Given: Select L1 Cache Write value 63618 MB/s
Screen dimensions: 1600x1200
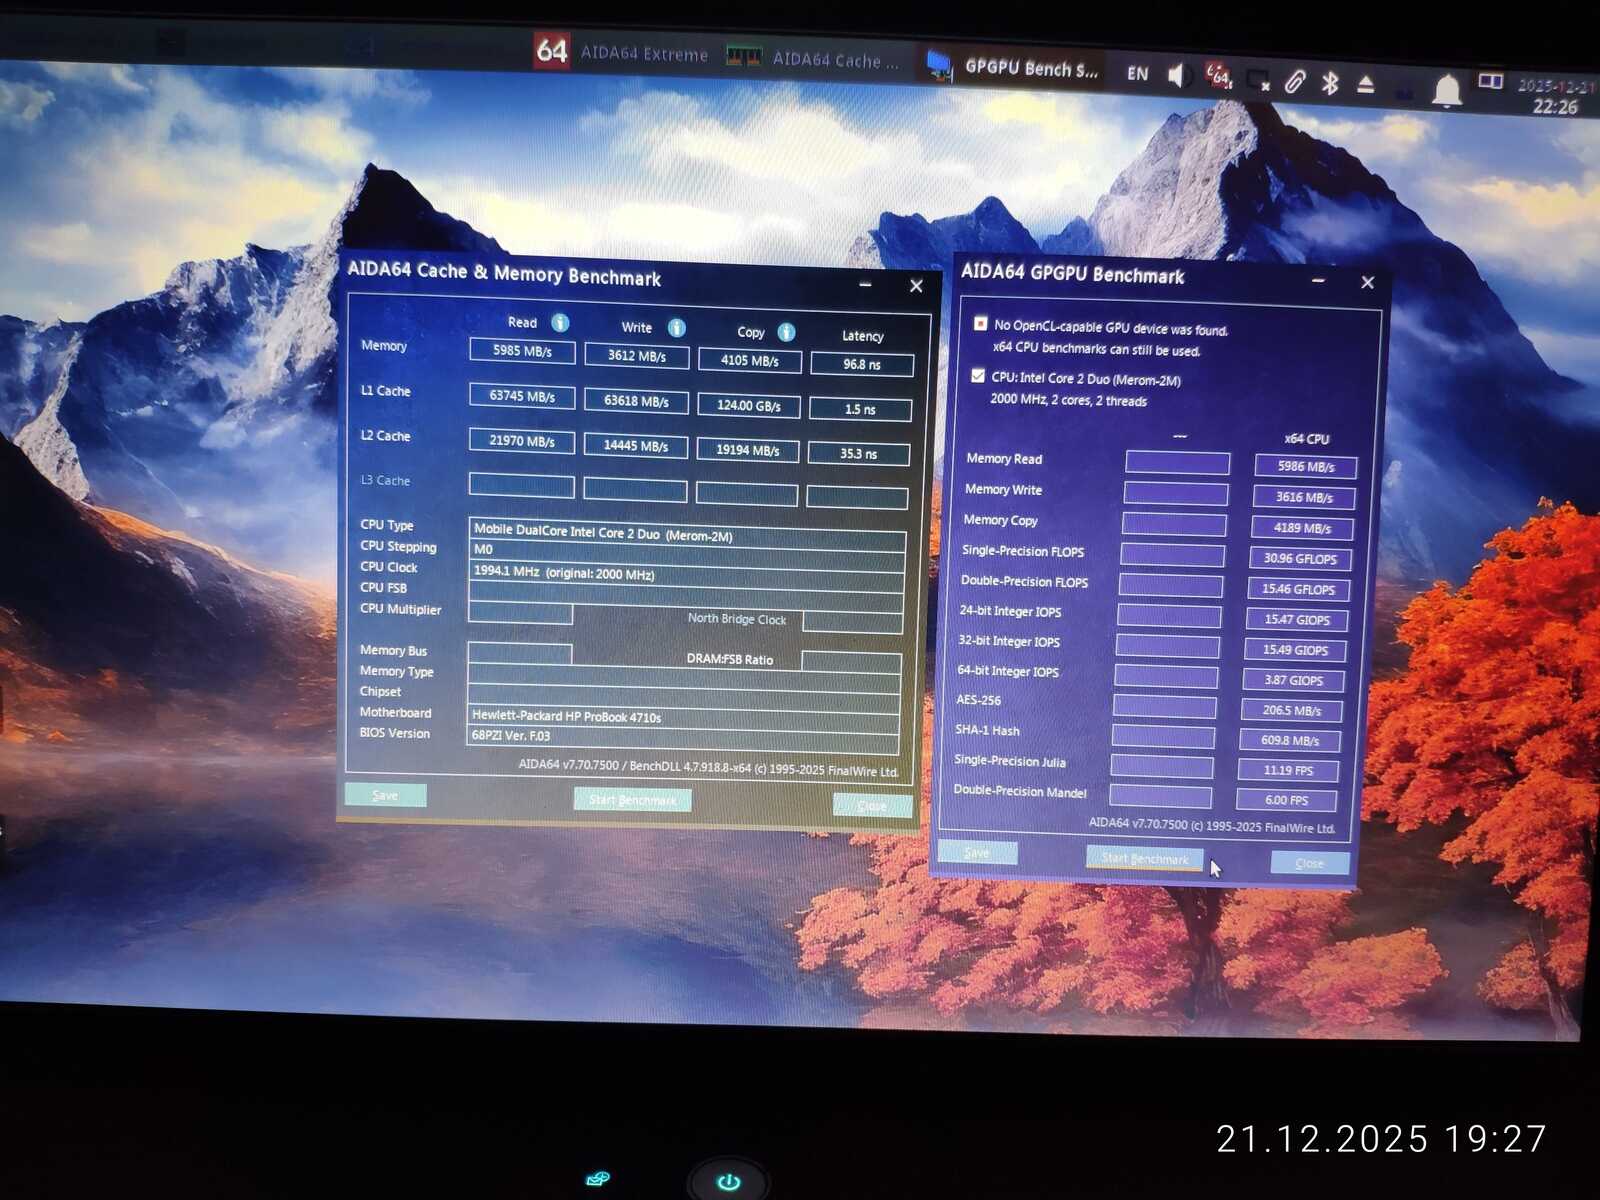Looking at the screenshot, I should 636,401.
